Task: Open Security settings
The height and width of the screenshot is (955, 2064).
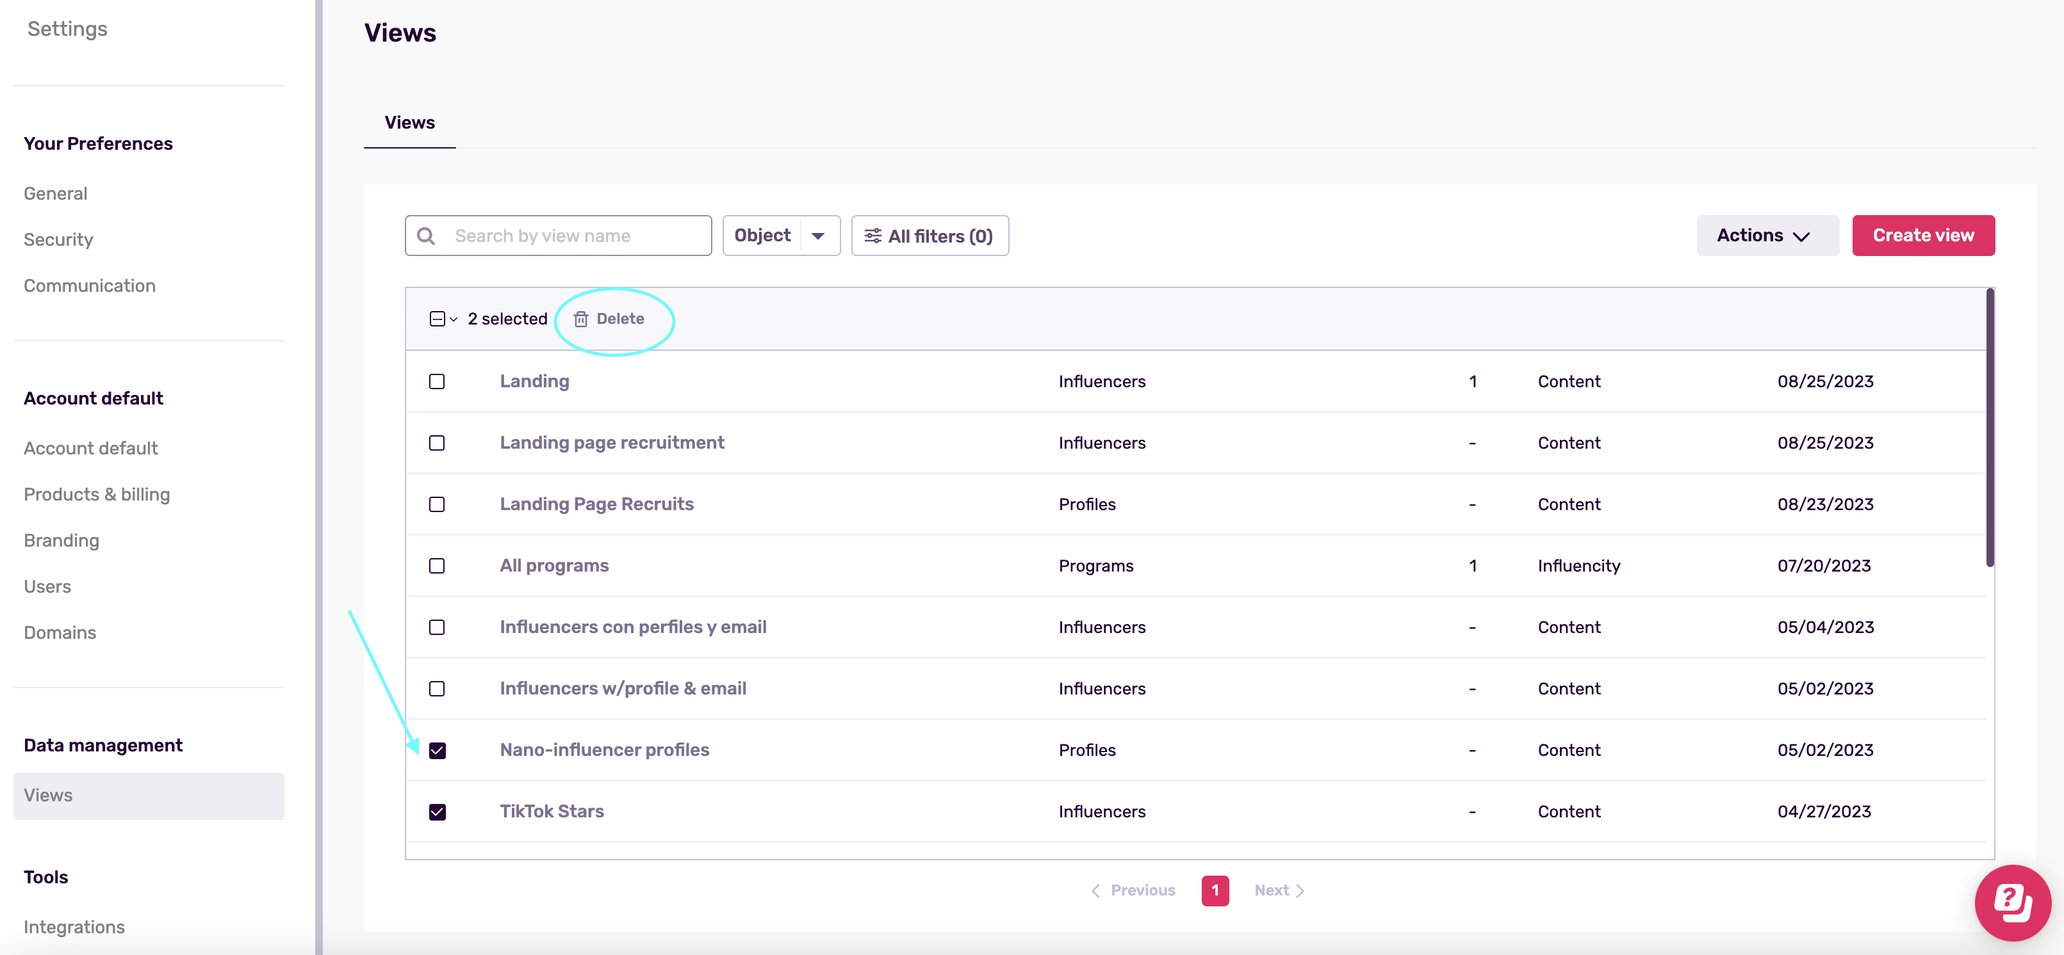Action: point(58,240)
